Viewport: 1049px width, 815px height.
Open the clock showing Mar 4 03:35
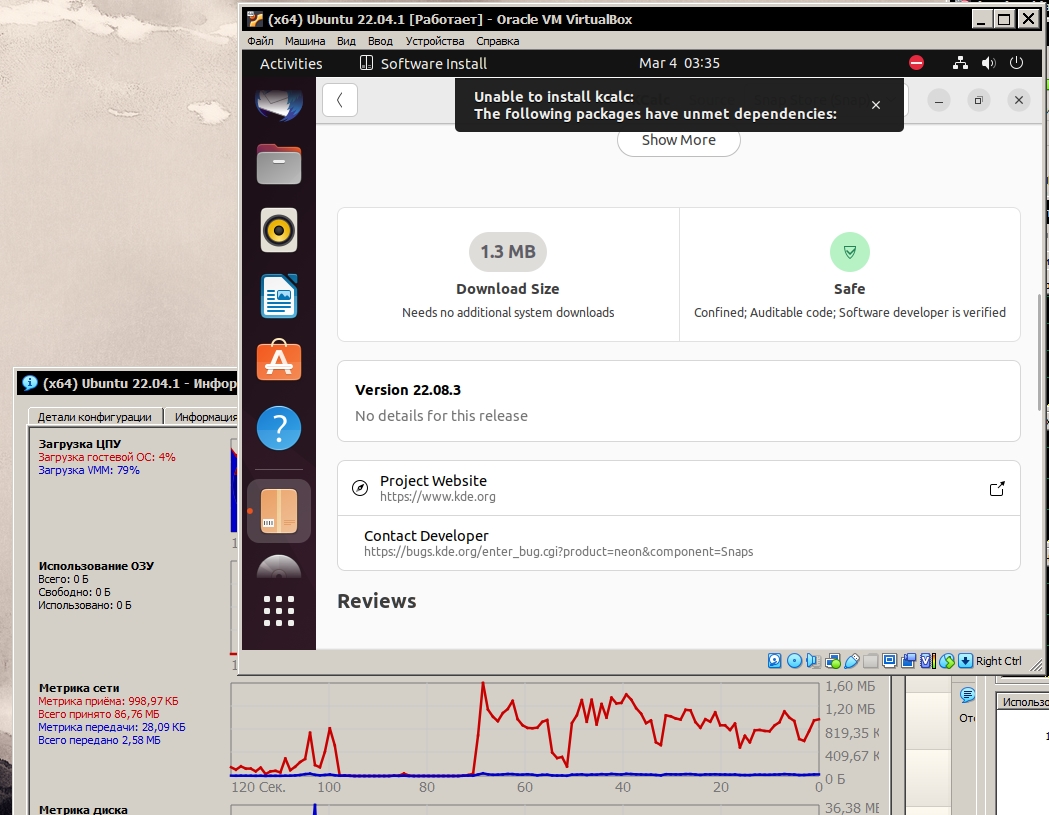coord(679,63)
